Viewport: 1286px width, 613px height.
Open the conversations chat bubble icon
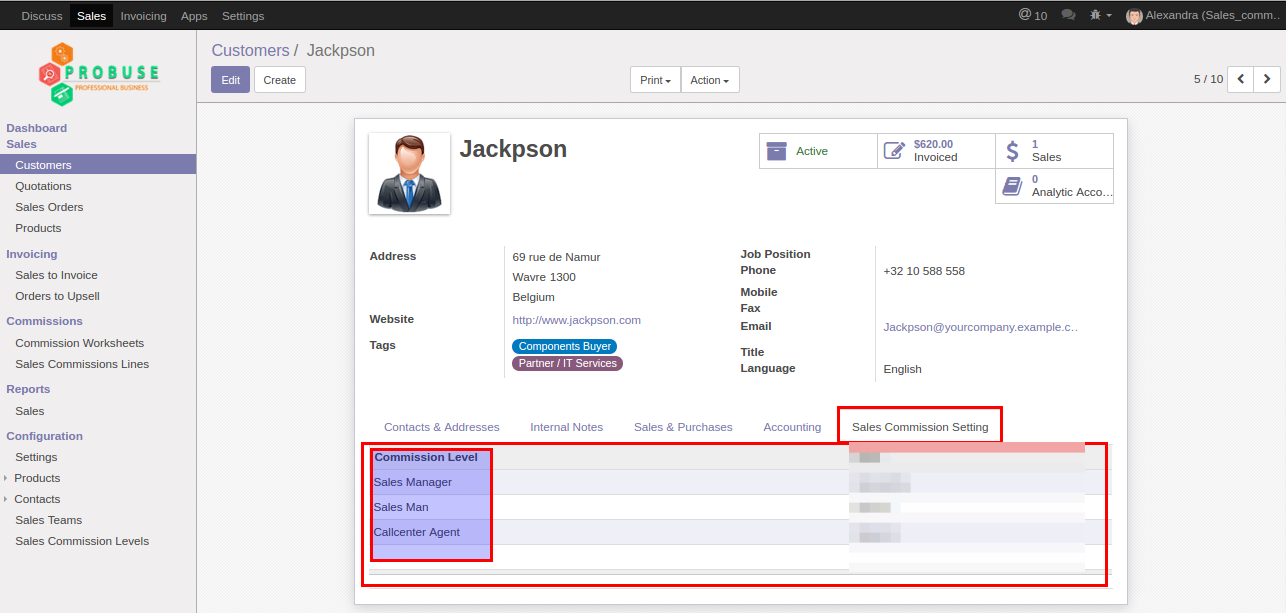[1068, 15]
